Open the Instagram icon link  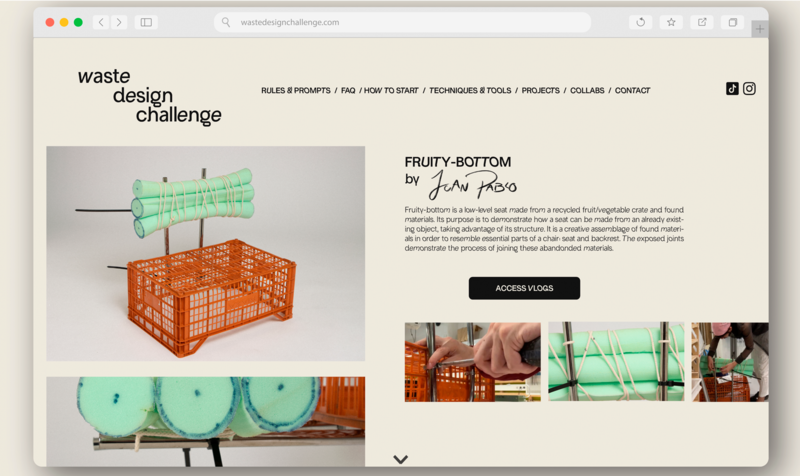tap(749, 89)
